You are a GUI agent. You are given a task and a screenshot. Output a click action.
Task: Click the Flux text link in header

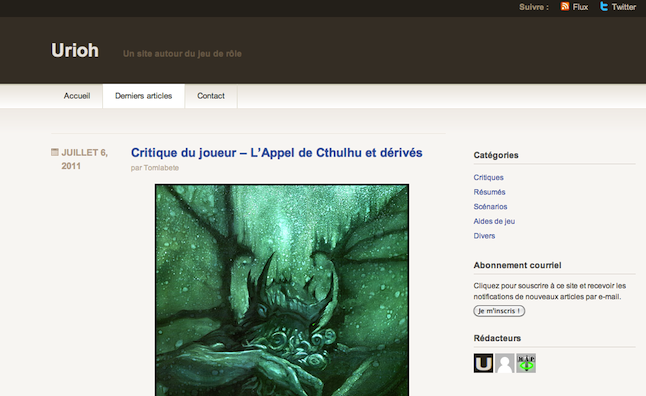pyautogui.click(x=580, y=7)
